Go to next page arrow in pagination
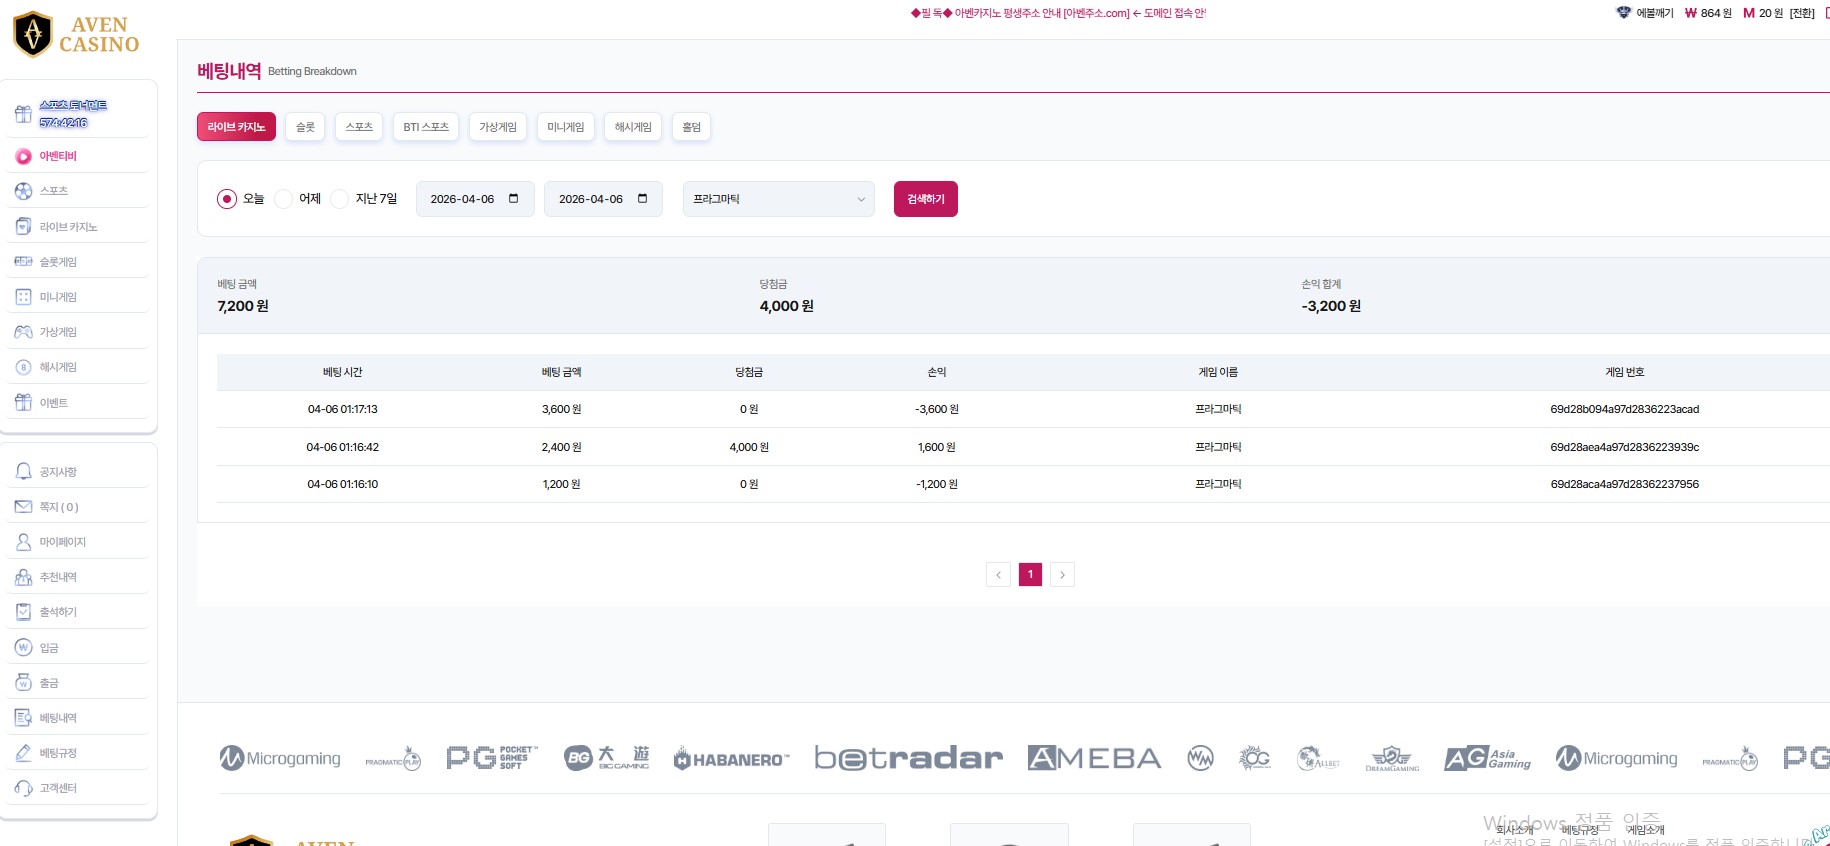Screen dimensions: 1830x846 [x=1062, y=574]
